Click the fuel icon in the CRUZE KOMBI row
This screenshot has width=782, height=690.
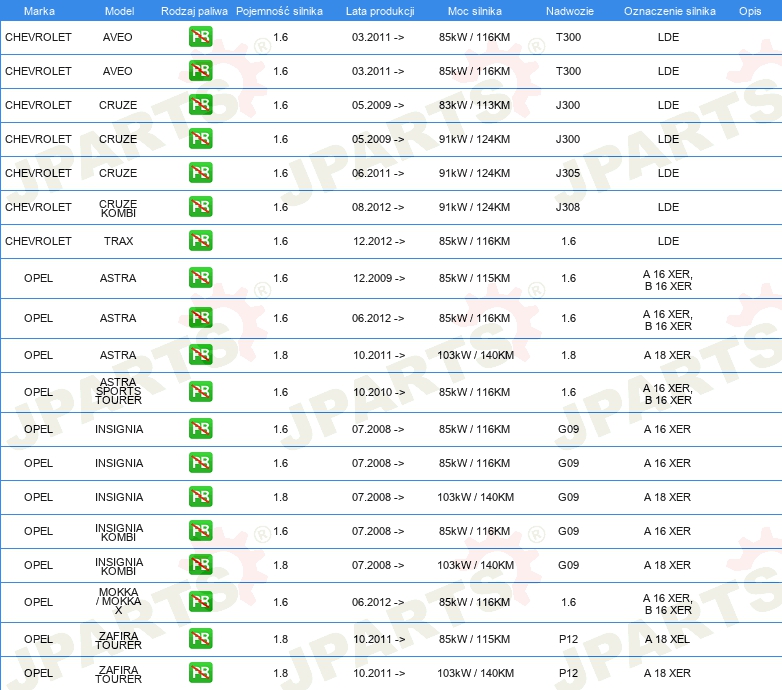click(200, 206)
